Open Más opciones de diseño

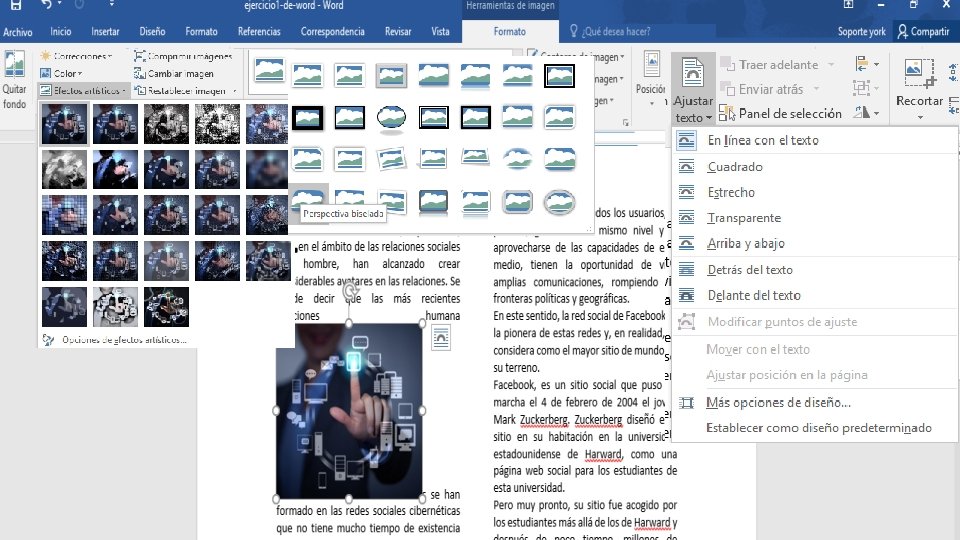coord(815,403)
